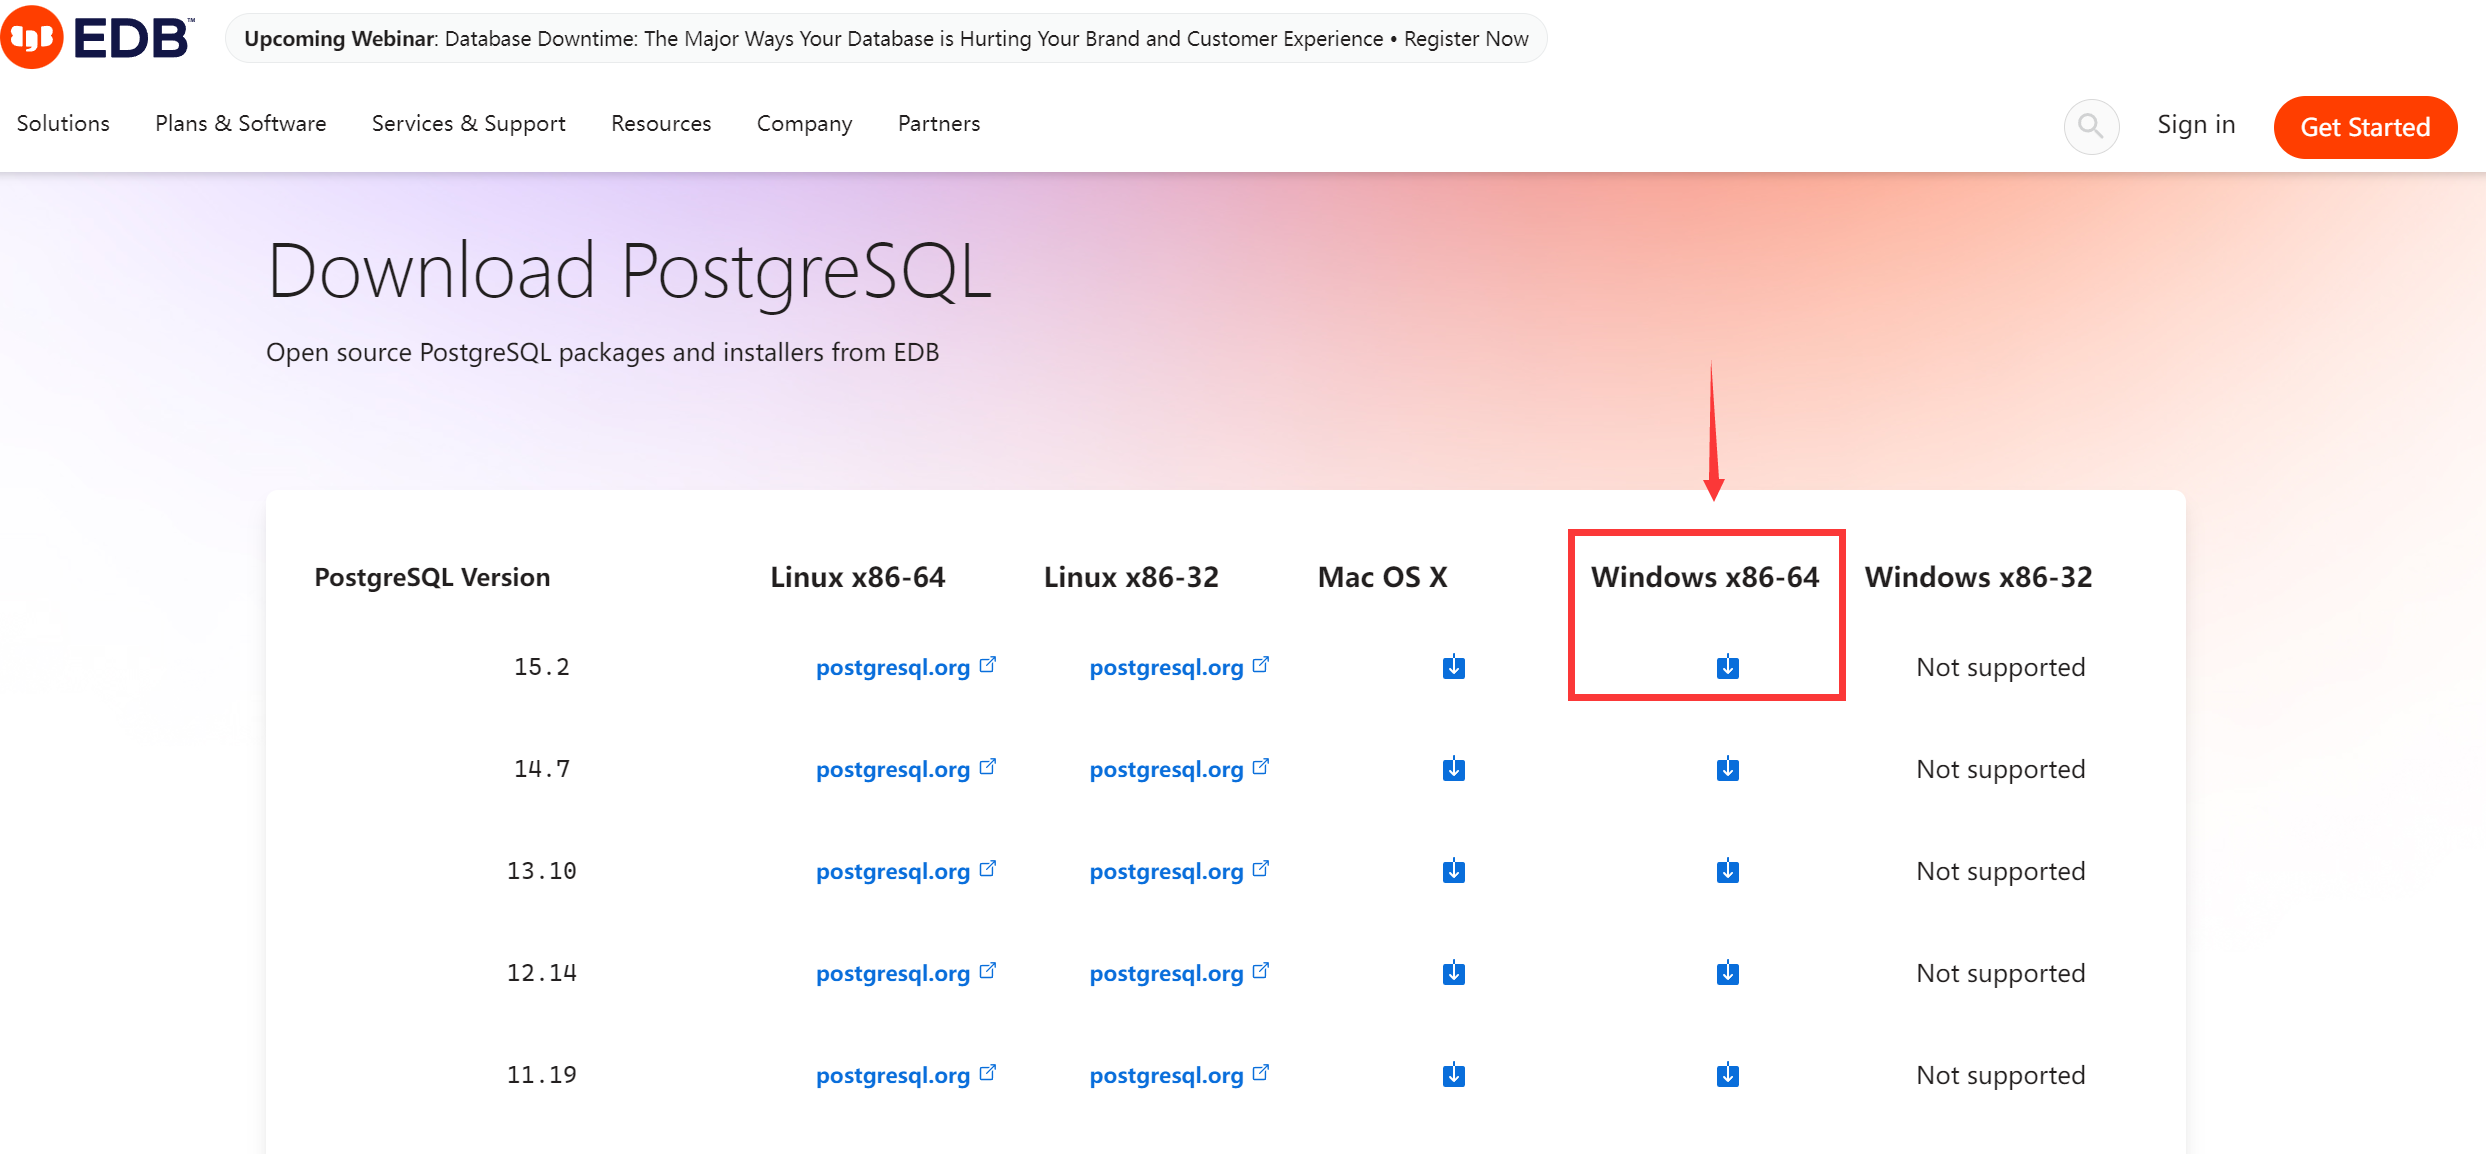
Task: Open postgresql.org Linux x86-64 link for 12.14
Action: [906, 973]
